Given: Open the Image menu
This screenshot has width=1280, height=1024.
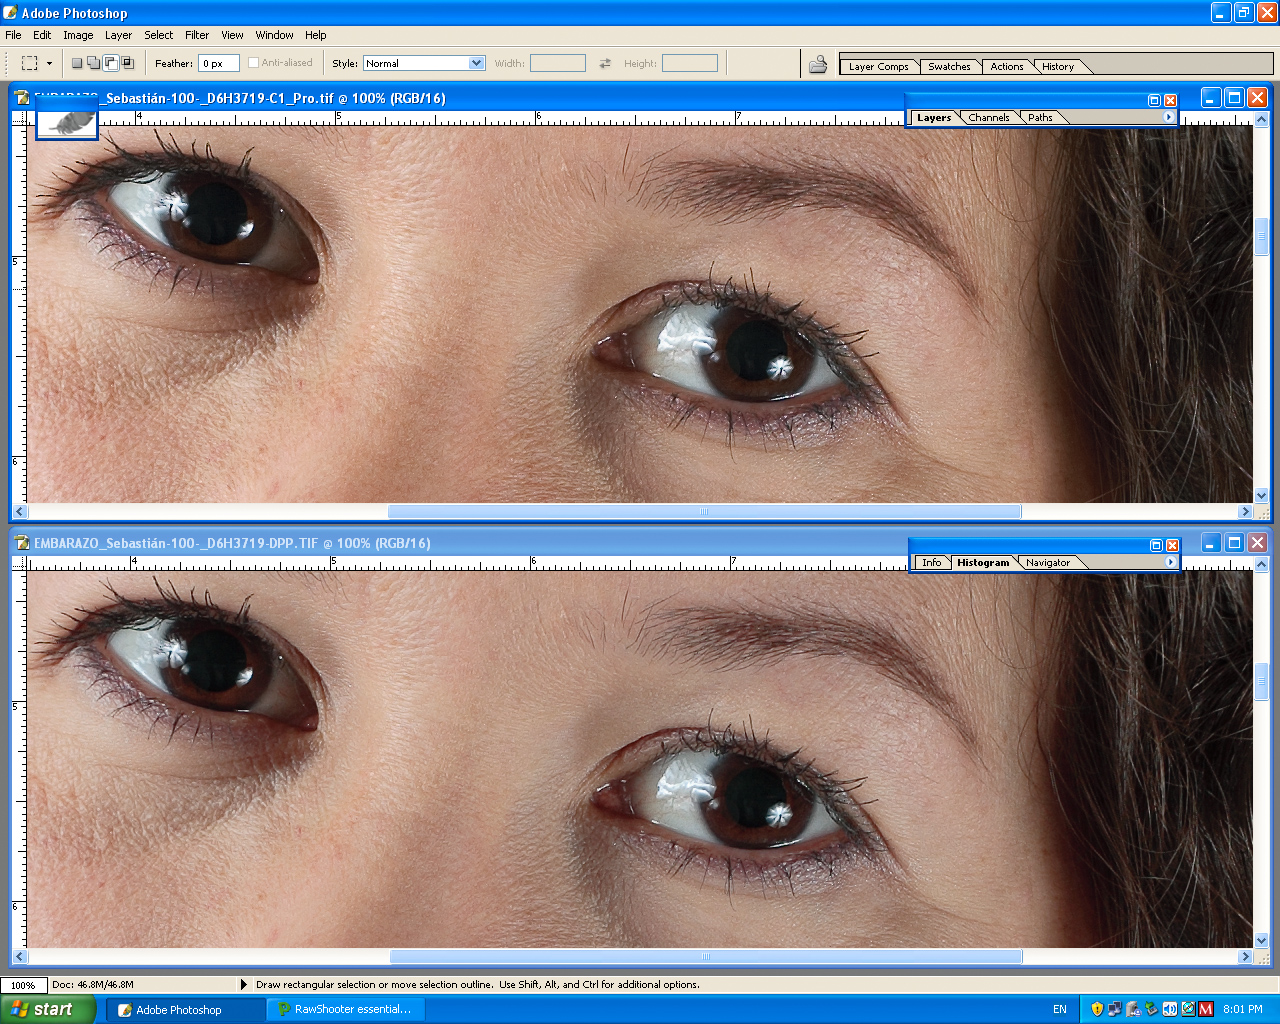Looking at the screenshot, I should [78, 35].
